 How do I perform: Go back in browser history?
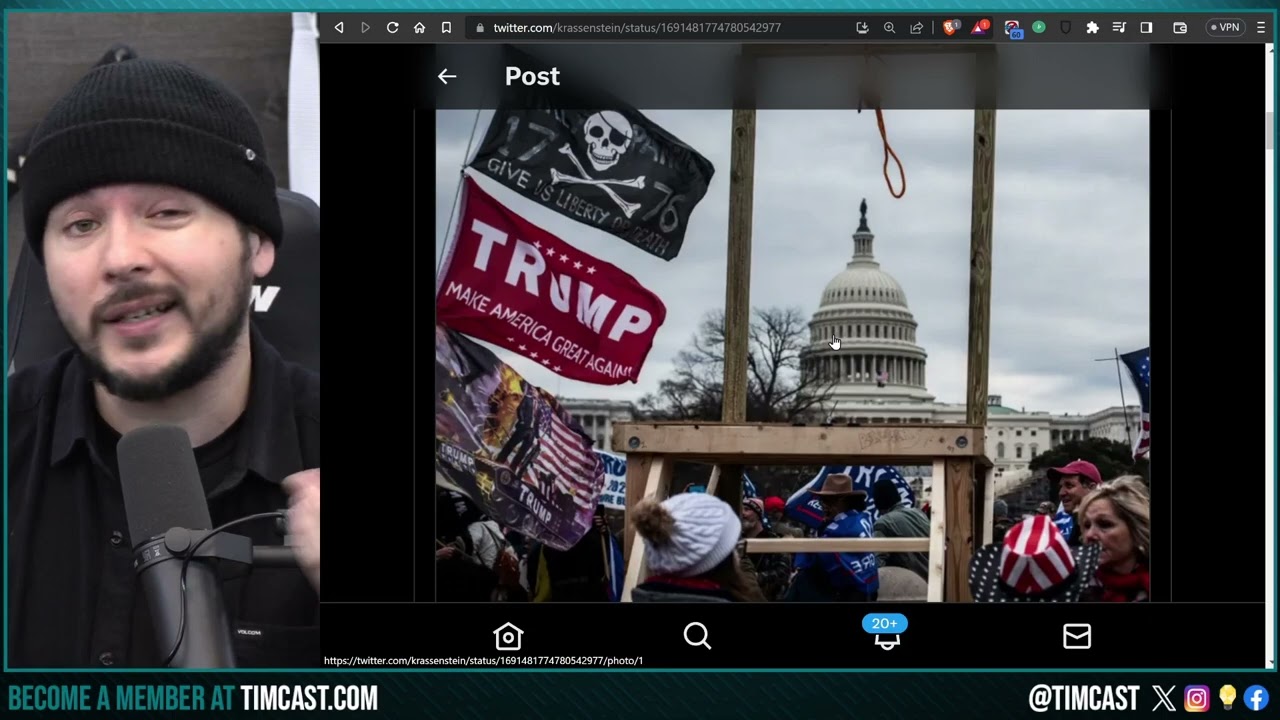[339, 28]
